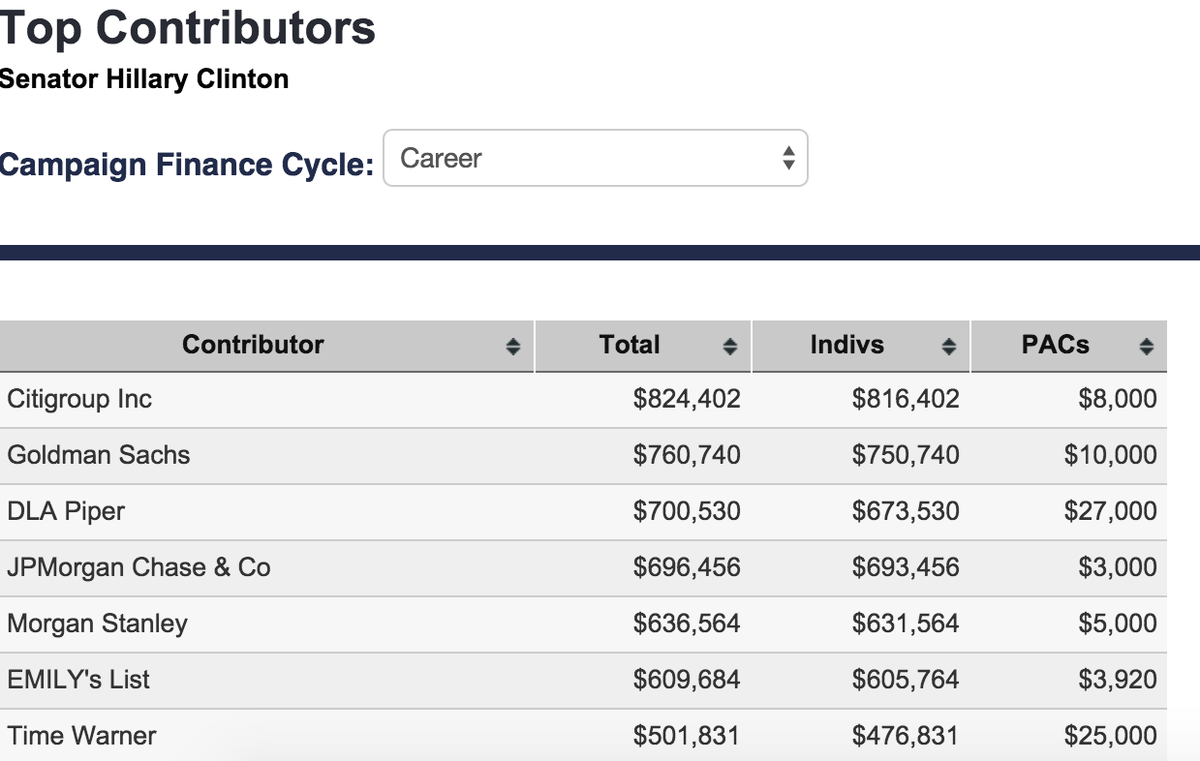This screenshot has width=1200, height=761.
Task: Click the $696,456 total value
Action: (x=687, y=567)
